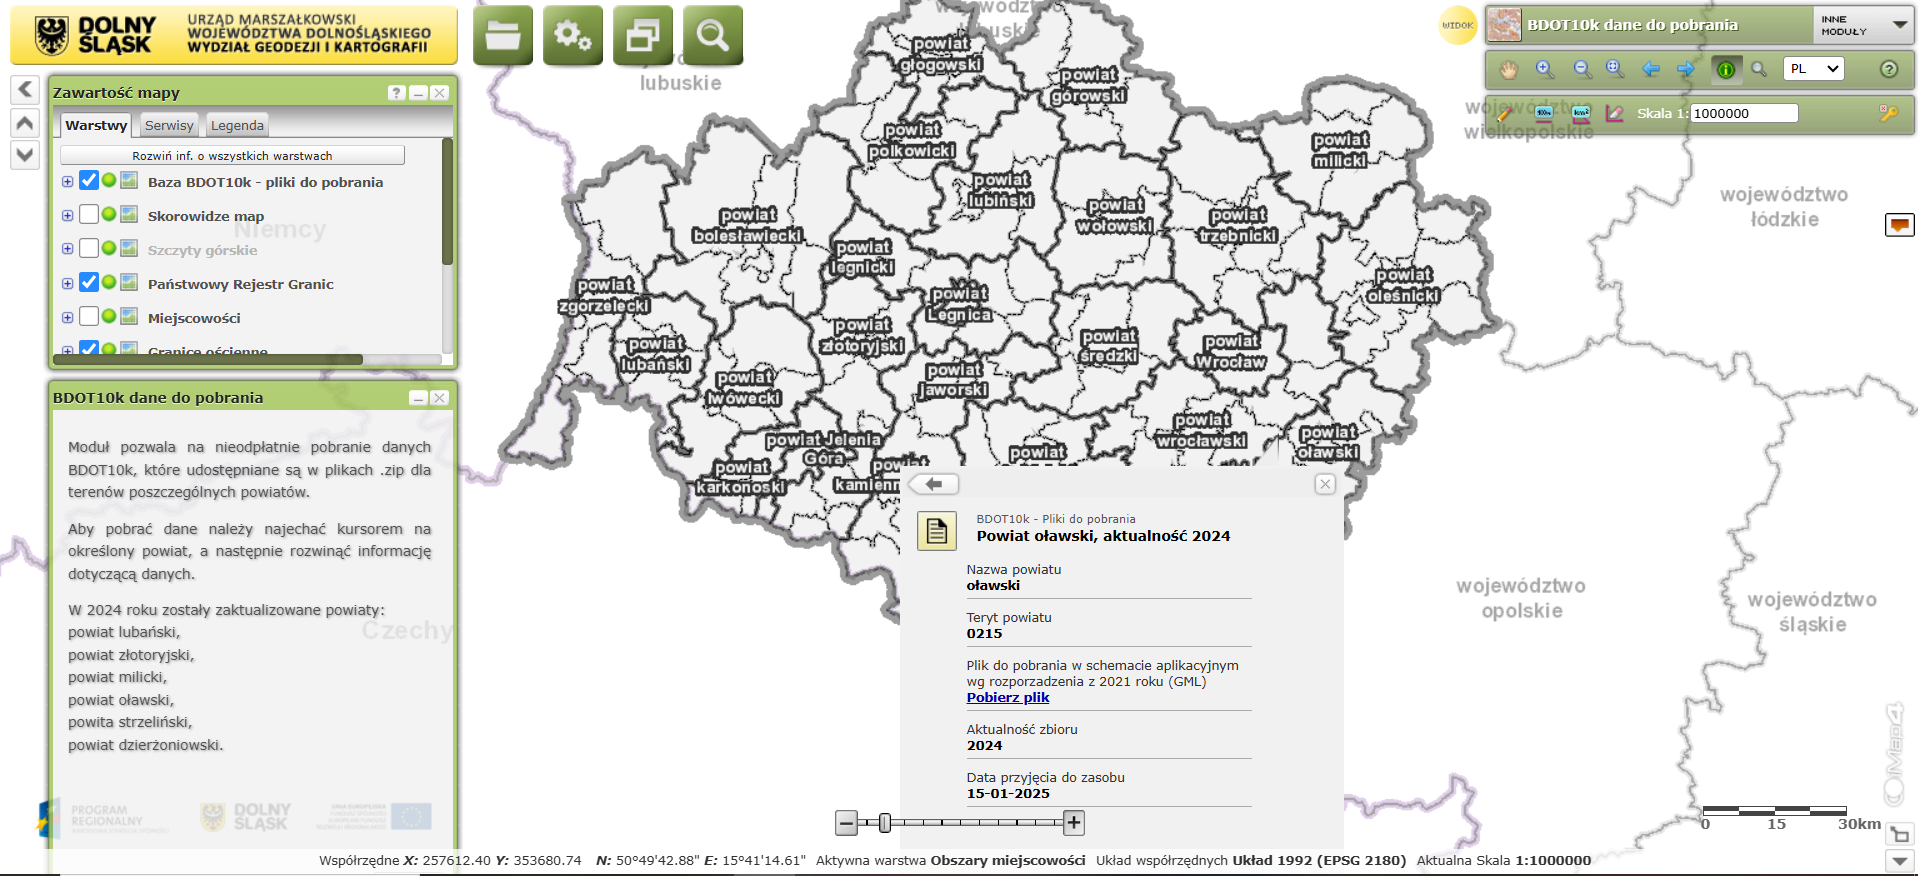Click the green gears settings button
The width and height of the screenshot is (1918, 876).
tap(572, 36)
